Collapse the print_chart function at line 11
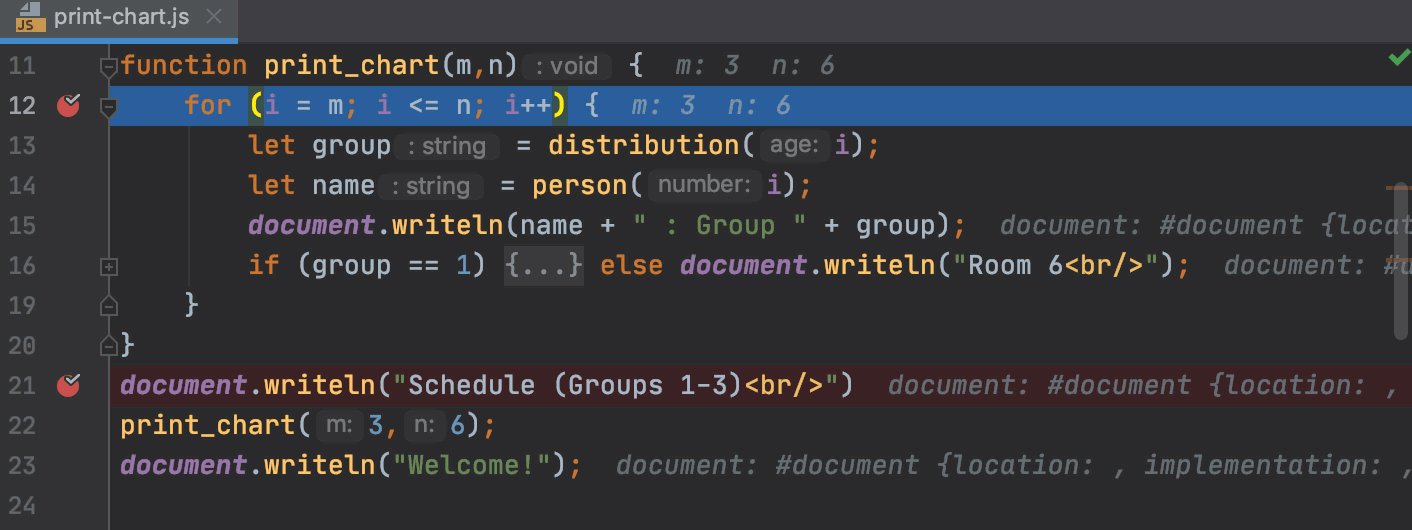 (x=109, y=67)
